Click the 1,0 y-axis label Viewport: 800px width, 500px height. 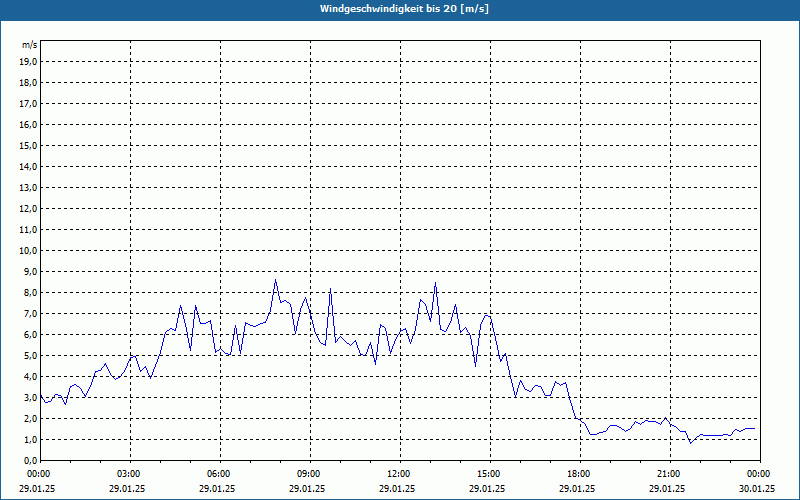click(30, 439)
